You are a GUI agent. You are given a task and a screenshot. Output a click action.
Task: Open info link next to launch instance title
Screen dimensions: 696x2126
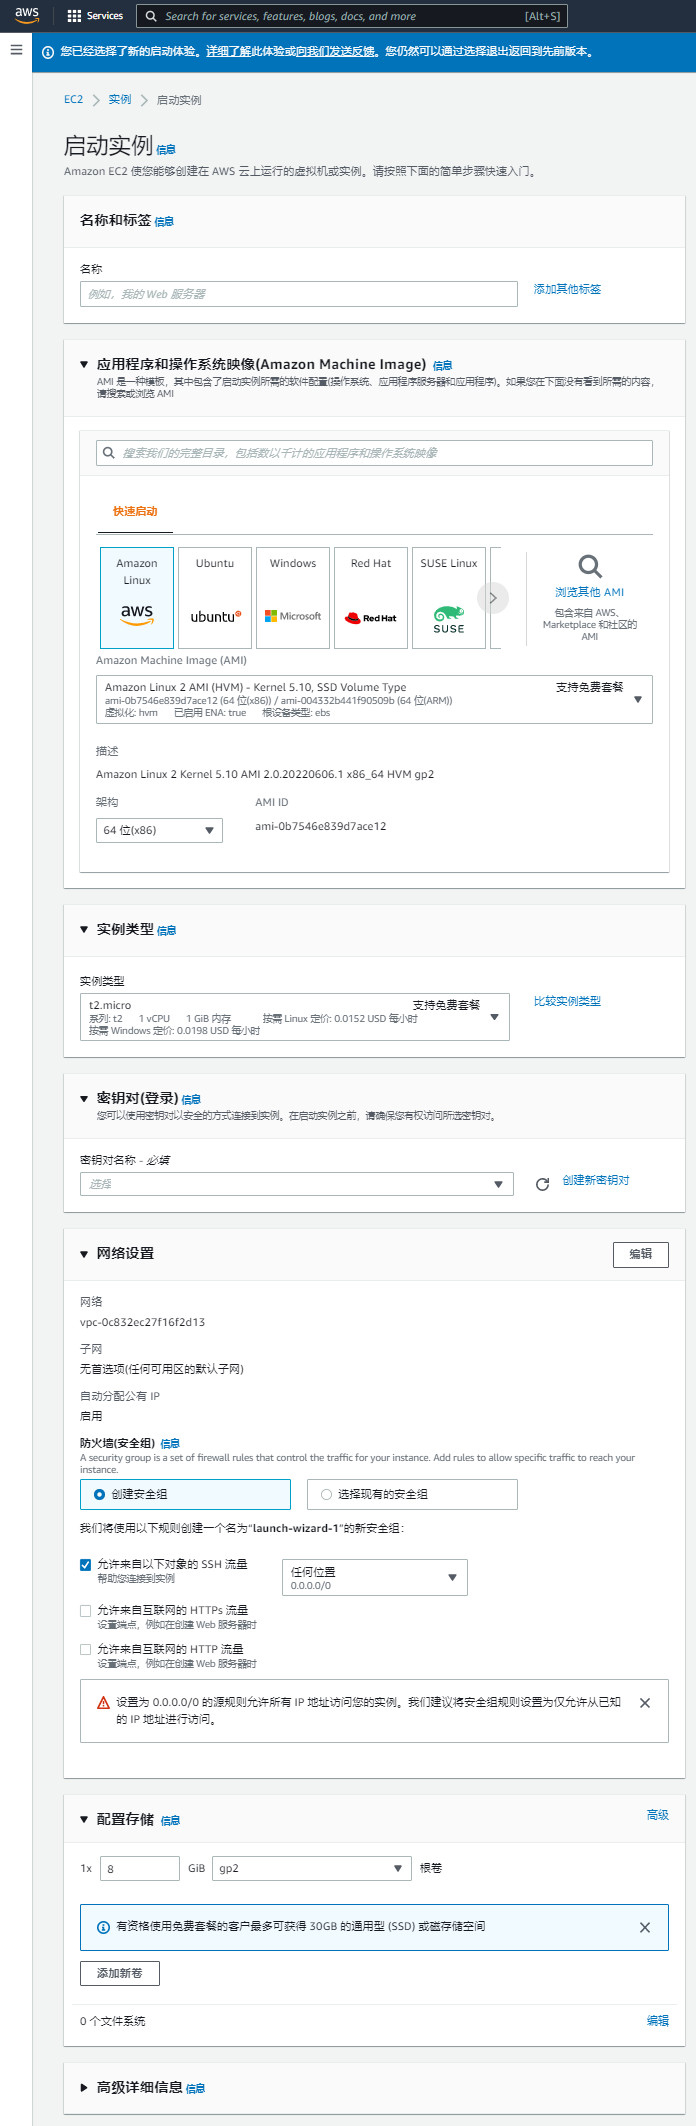(x=166, y=150)
